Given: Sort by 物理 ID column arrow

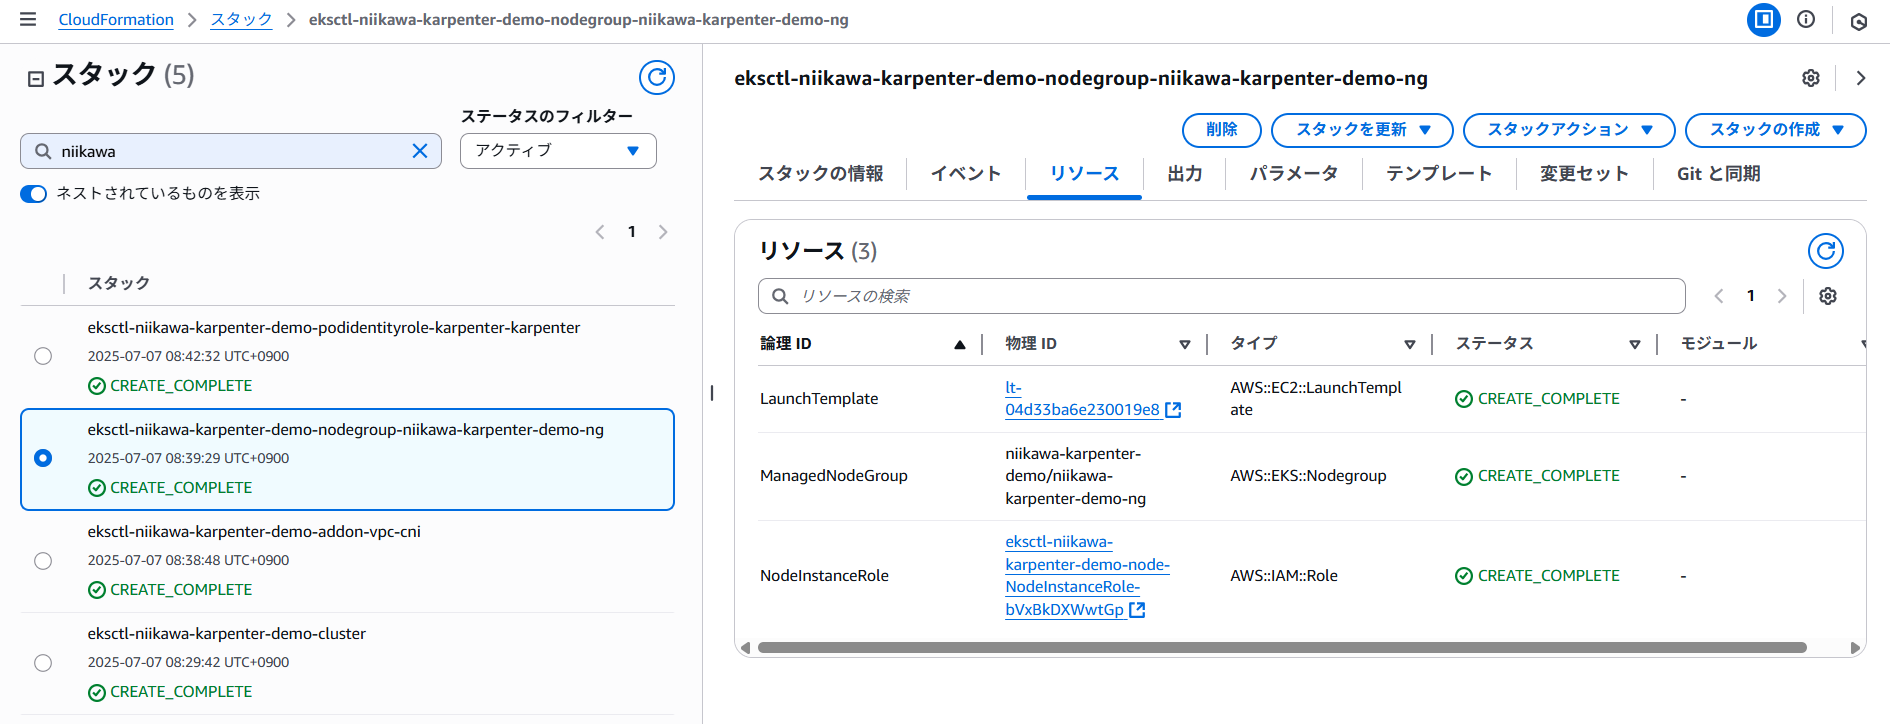Looking at the screenshot, I should coord(1185,344).
